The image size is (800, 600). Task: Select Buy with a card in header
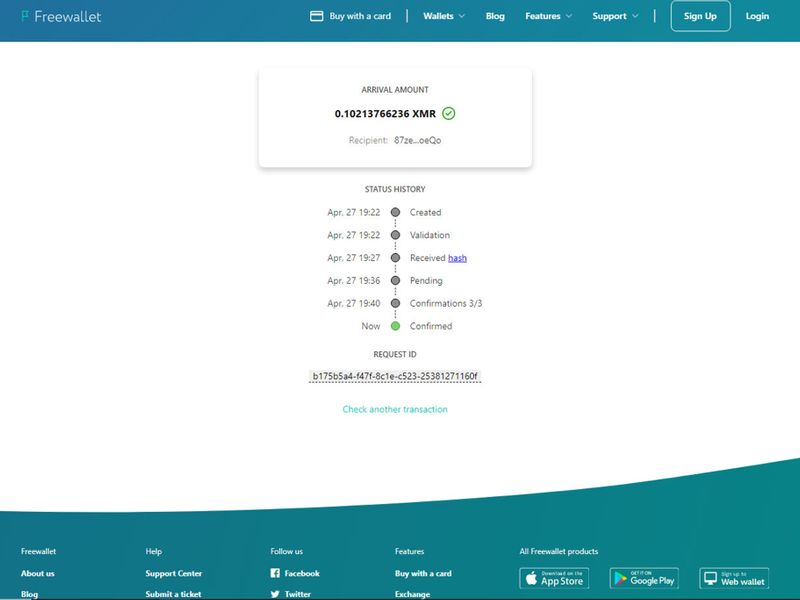(x=360, y=16)
